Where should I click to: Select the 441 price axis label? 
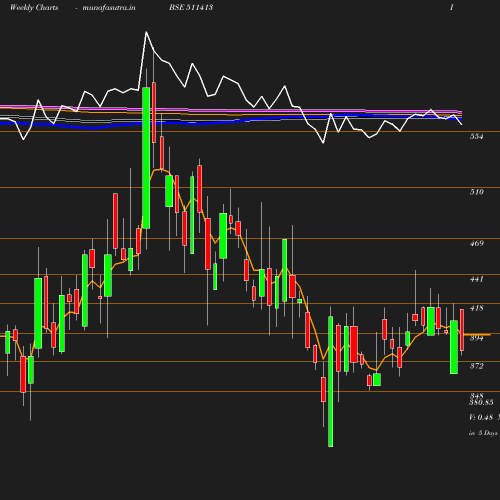[477, 279]
